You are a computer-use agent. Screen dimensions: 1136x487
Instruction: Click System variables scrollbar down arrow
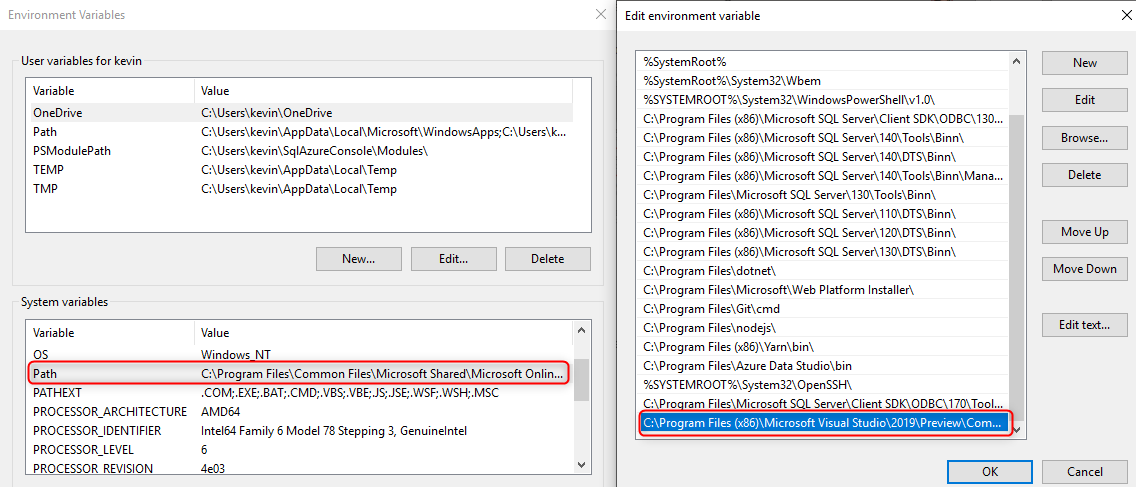[580, 465]
